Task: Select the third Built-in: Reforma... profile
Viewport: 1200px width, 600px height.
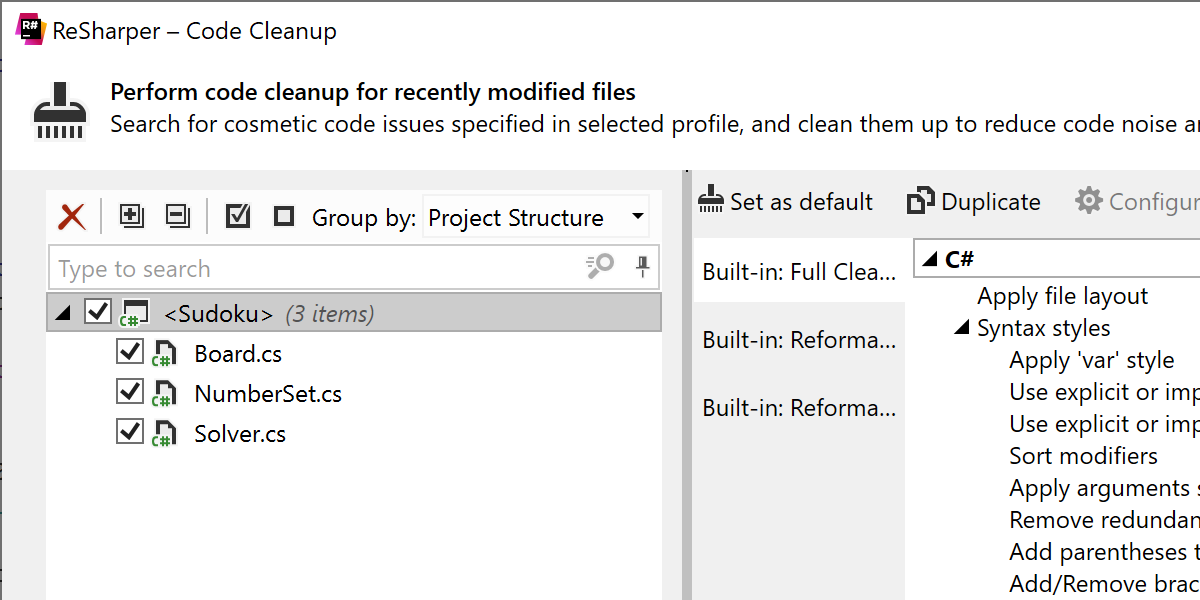Action: pyautogui.click(x=799, y=408)
